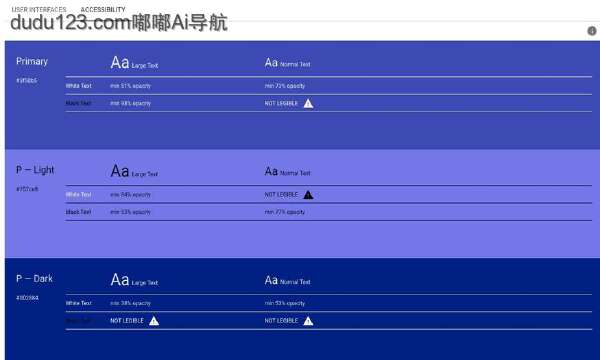Switch to the Accessibility tab
The height and width of the screenshot is (360, 600).
point(103,9)
